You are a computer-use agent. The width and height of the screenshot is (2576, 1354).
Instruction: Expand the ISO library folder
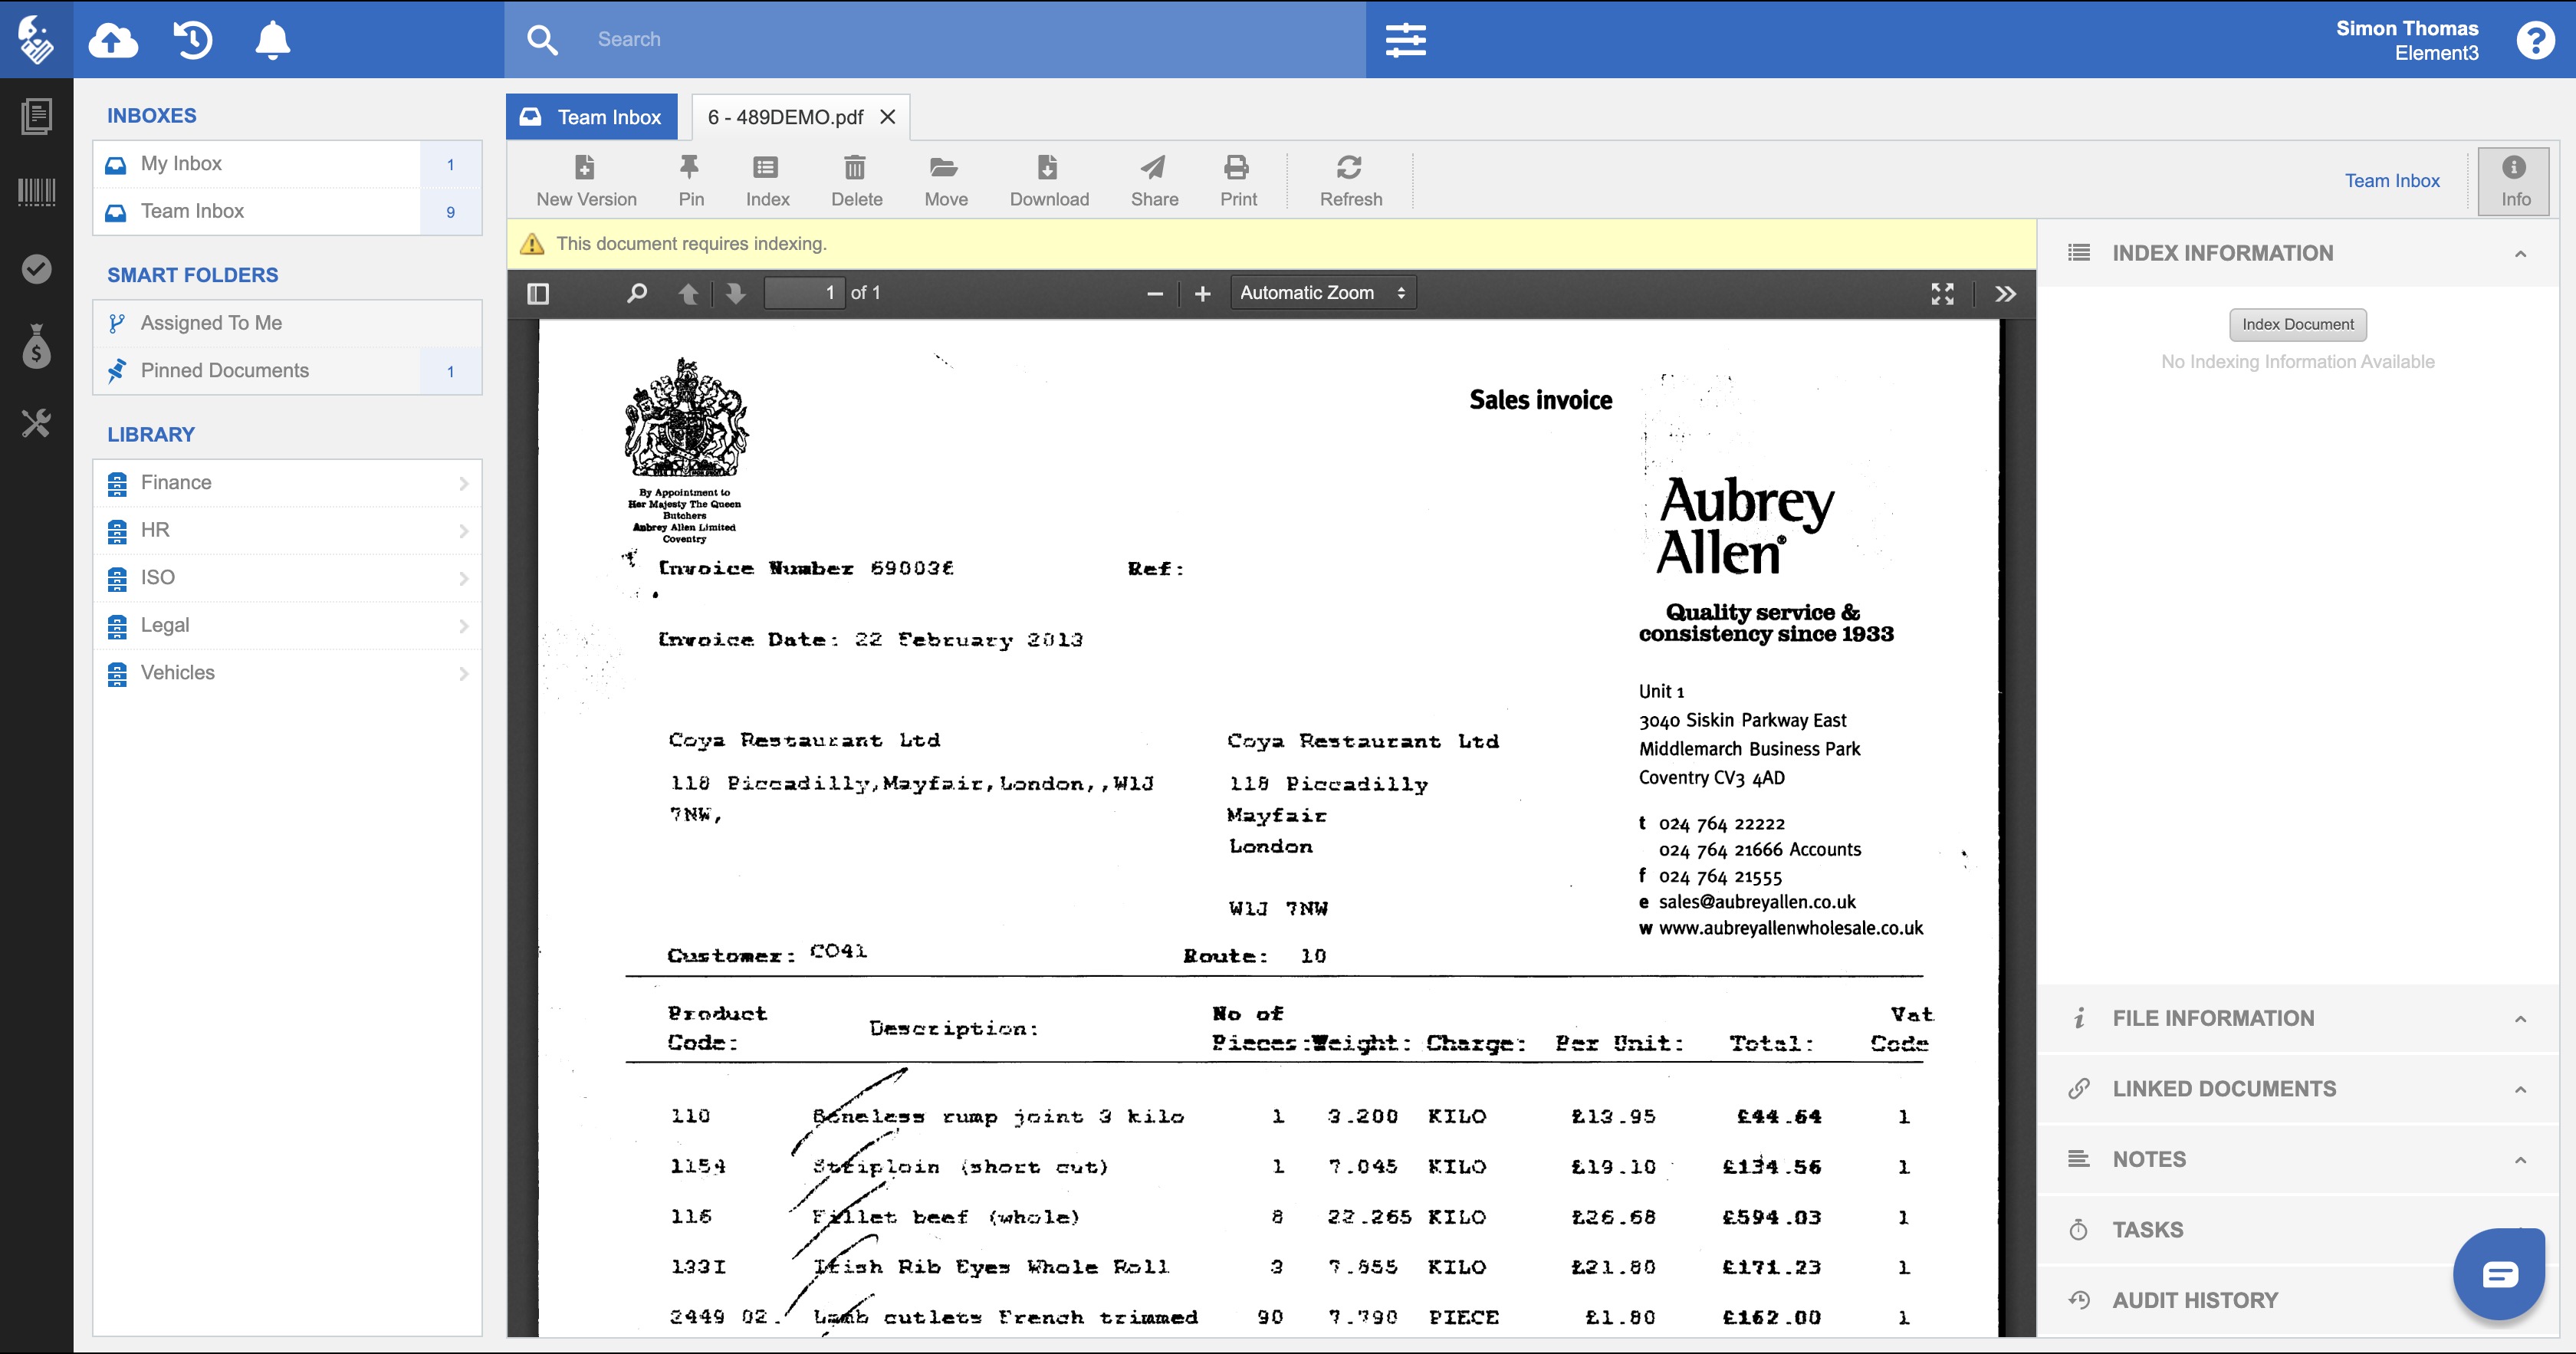pyautogui.click(x=287, y=577)
